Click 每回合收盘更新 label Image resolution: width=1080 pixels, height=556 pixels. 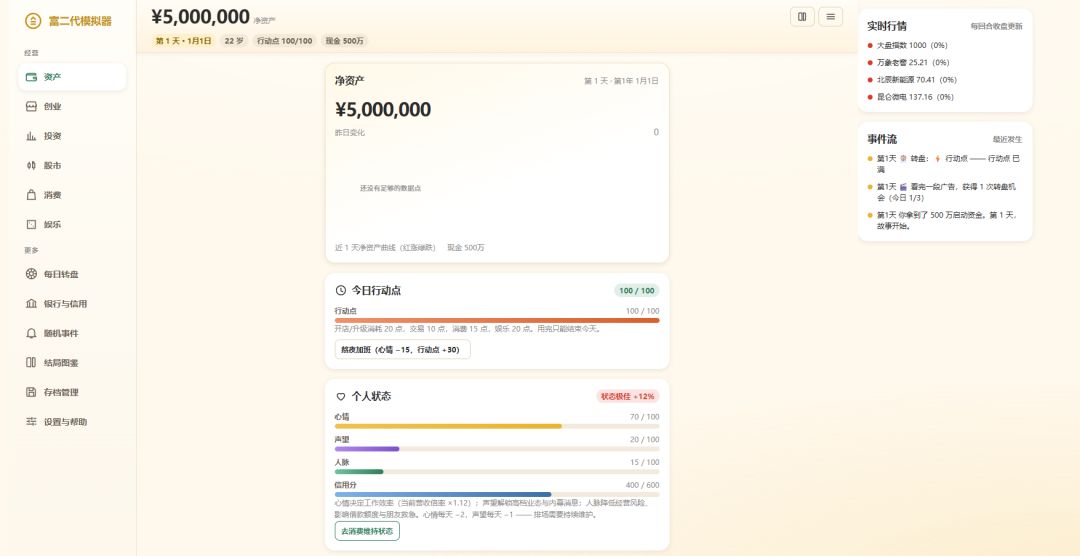click(997, 26)
